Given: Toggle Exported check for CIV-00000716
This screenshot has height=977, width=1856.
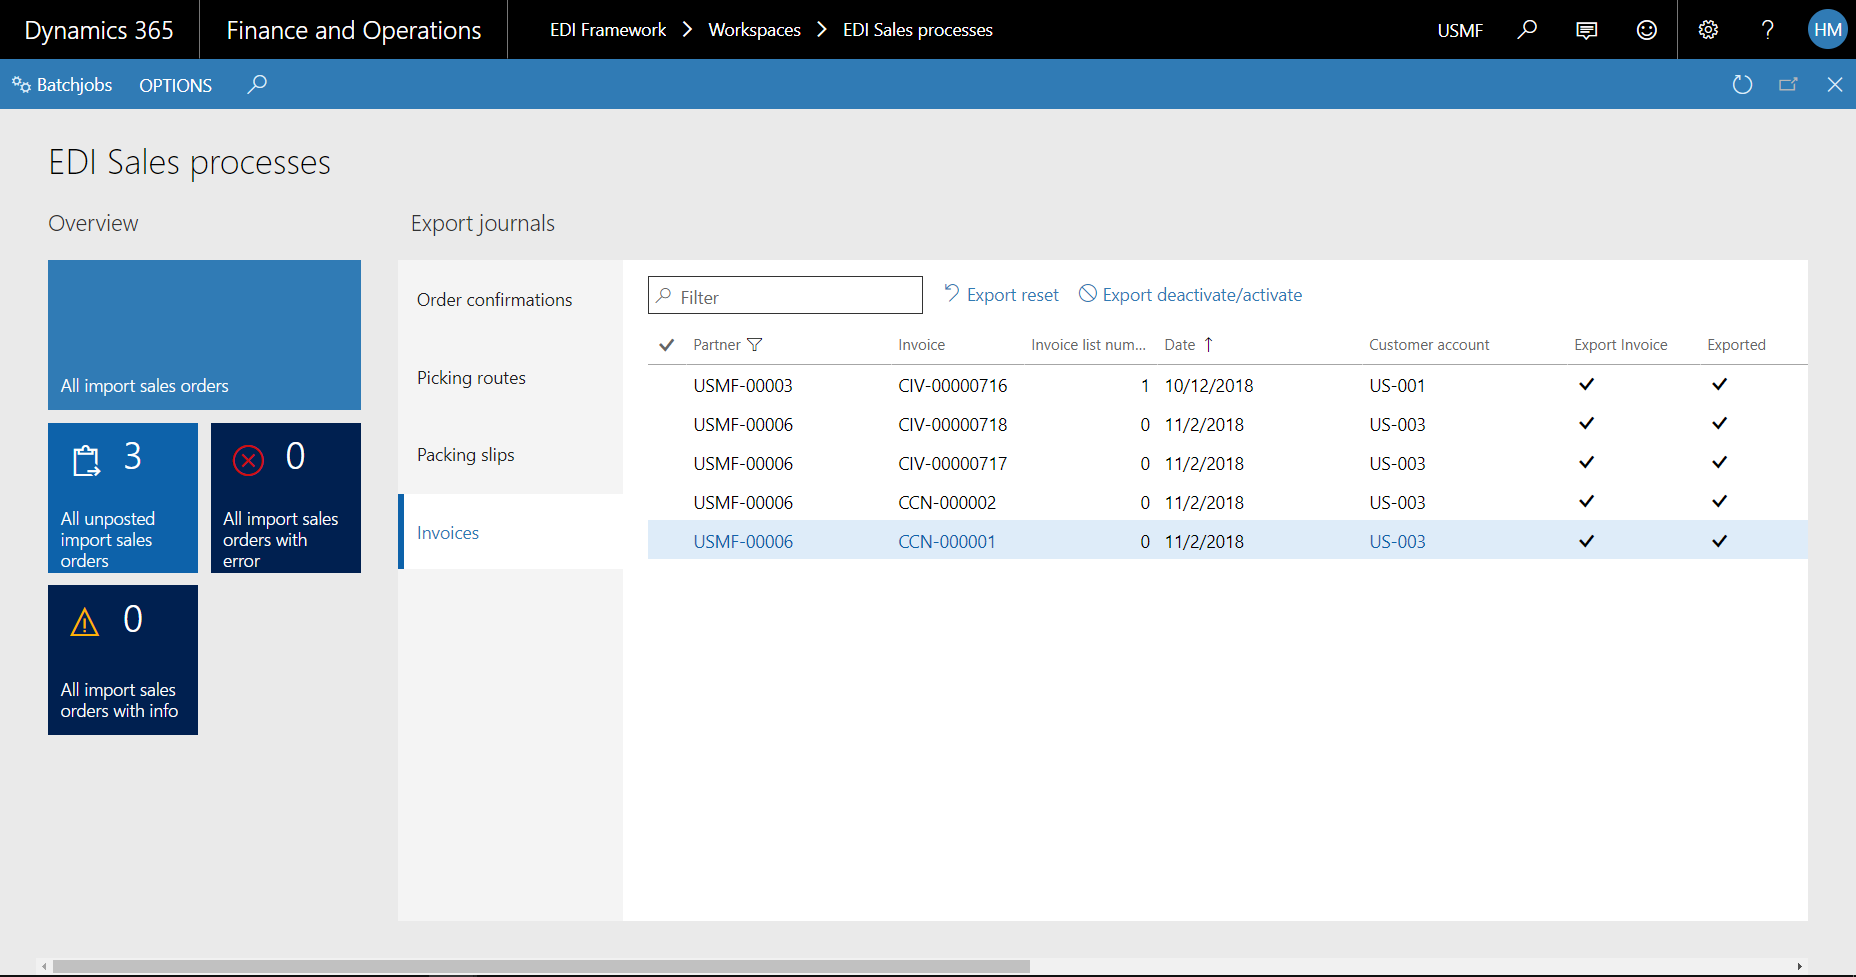Looking at the screenshot, I should pyautogui.click(x=1719, y=384).
